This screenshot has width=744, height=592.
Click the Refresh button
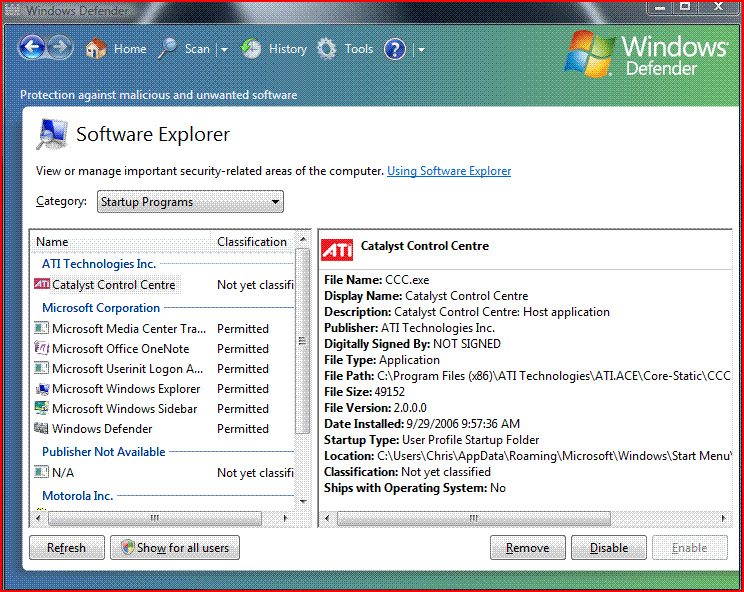(x=67, y=547)
